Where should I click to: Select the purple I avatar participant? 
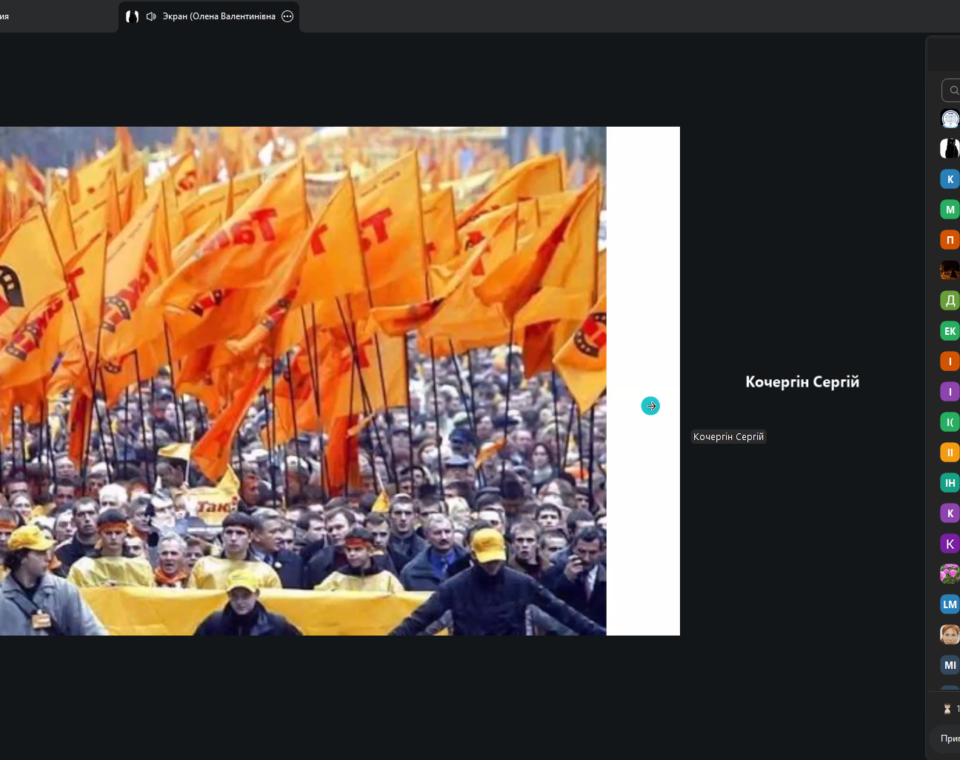point(950,391)
